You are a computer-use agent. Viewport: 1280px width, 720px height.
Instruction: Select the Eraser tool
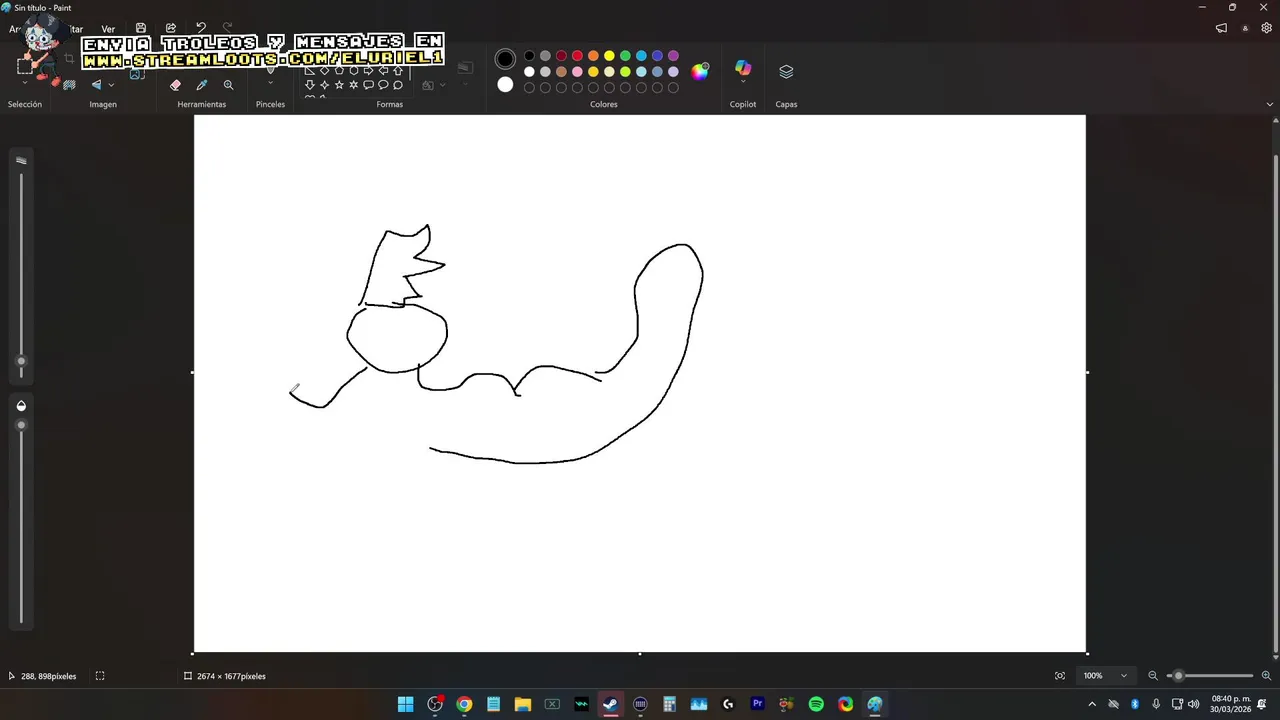tap(176, 85)
